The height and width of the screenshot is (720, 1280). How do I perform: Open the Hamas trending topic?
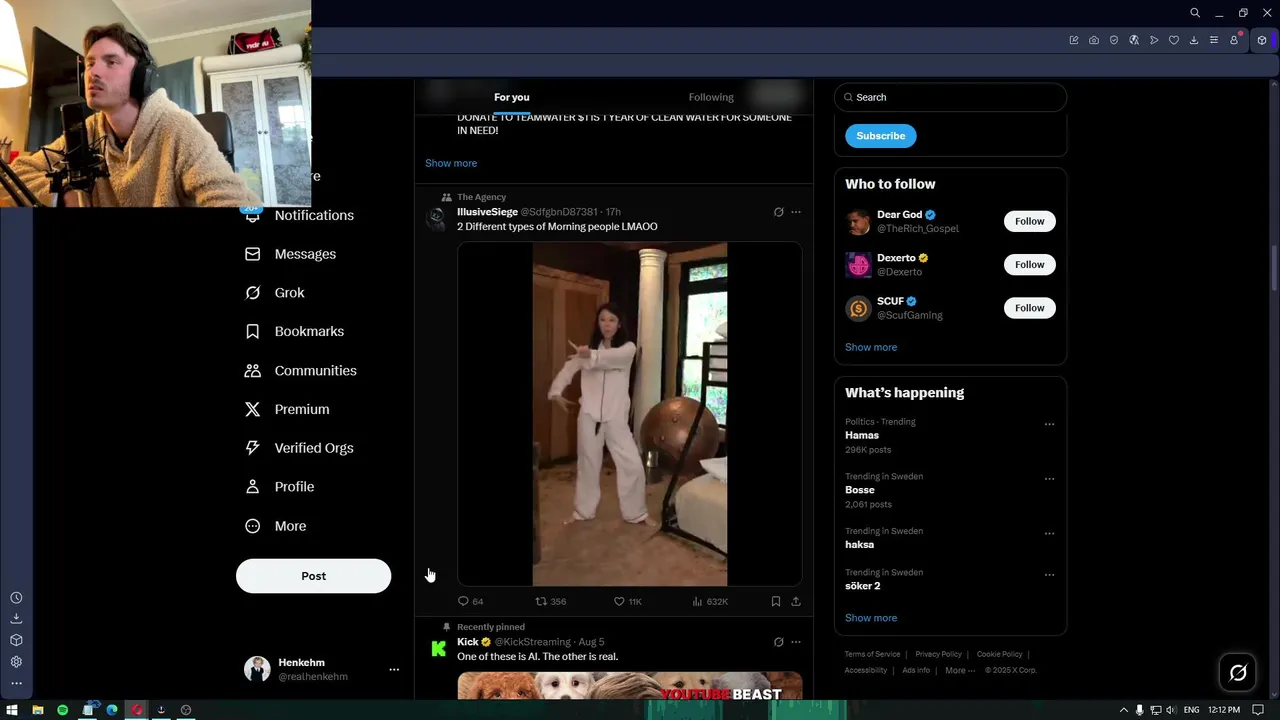862,435
